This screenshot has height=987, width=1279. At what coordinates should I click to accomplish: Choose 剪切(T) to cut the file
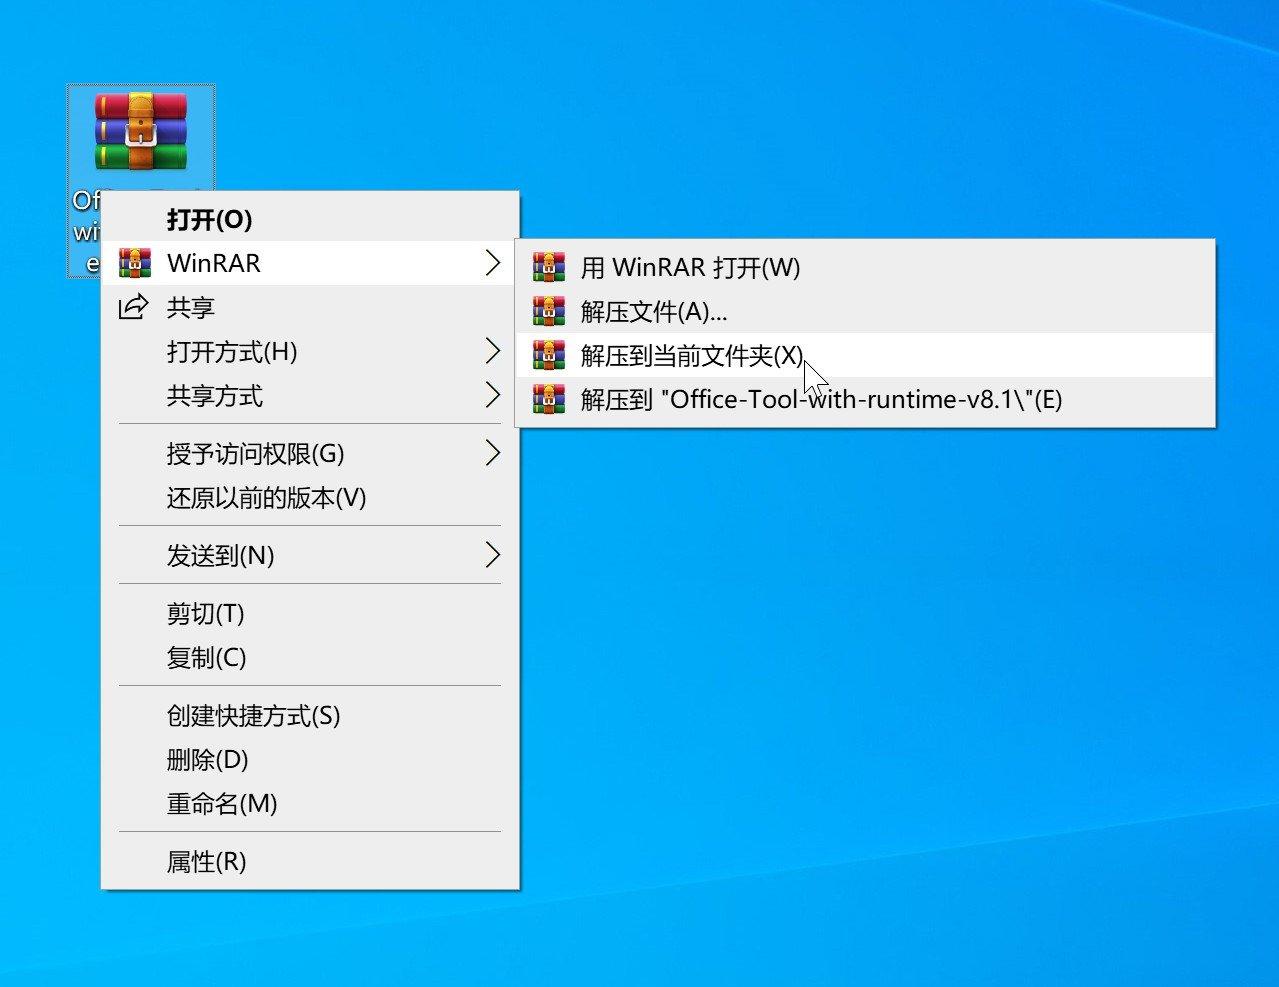tap(310, 613)
